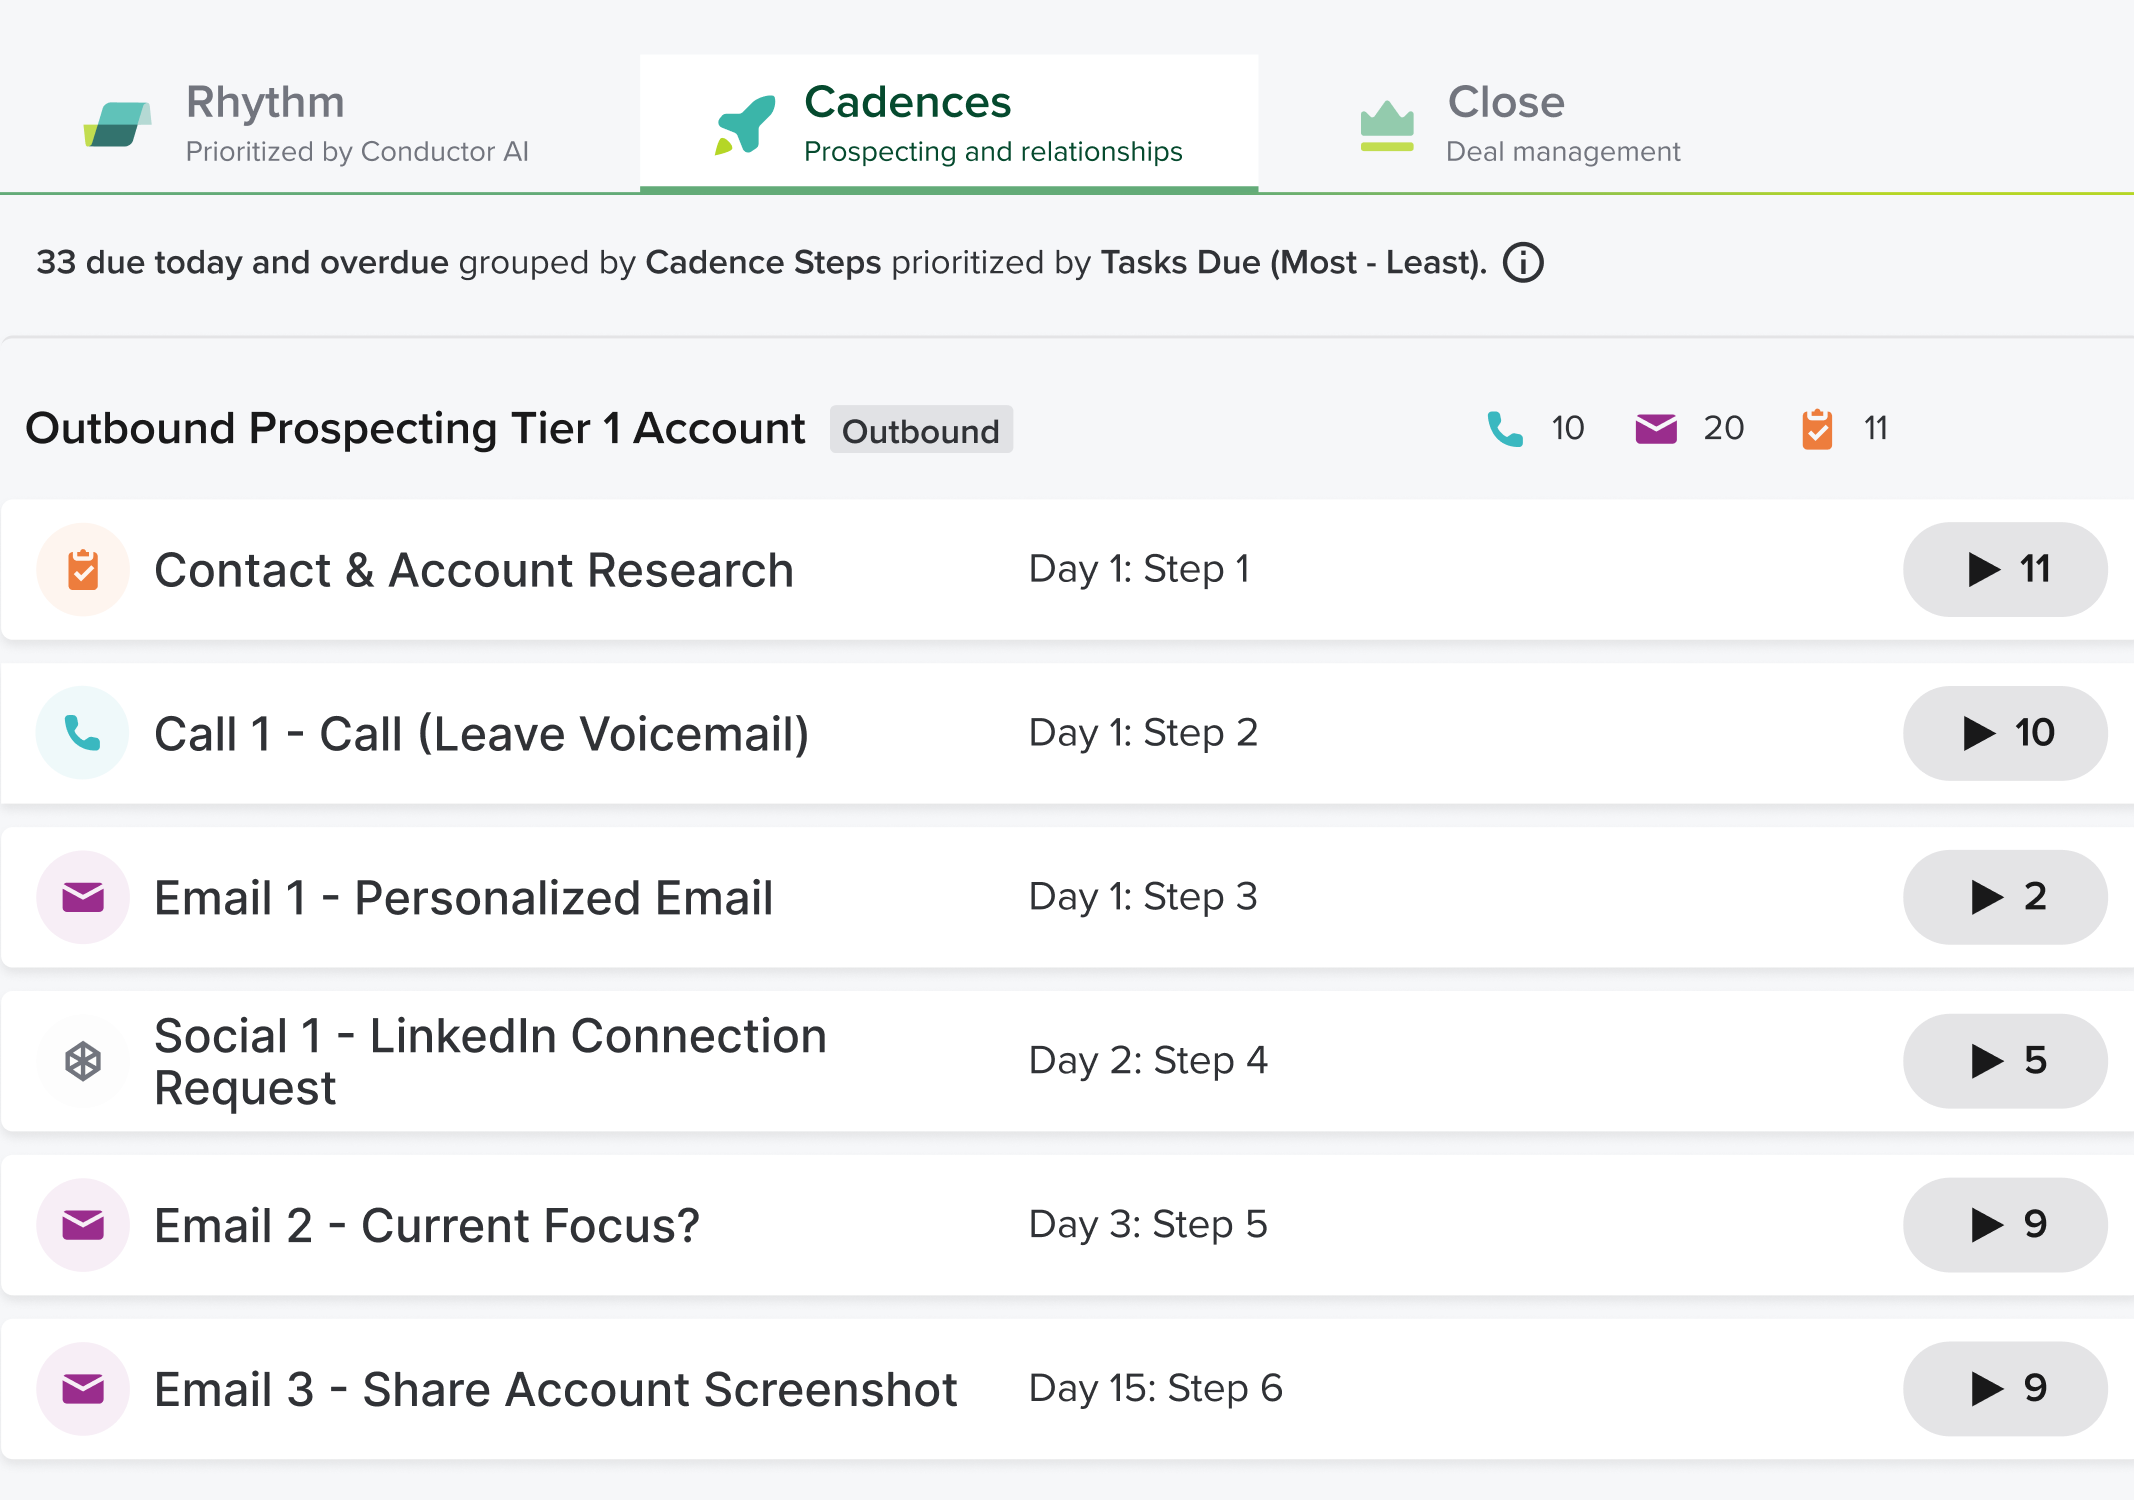Switch to the Rhythm tab

pos(320,123)
